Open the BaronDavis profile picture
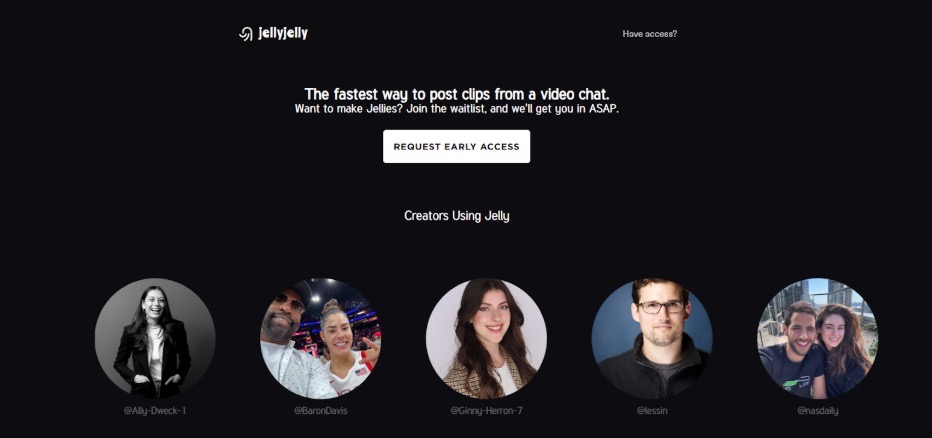The image size is (932, 438). pyautogui.click(x=321, y=338)
